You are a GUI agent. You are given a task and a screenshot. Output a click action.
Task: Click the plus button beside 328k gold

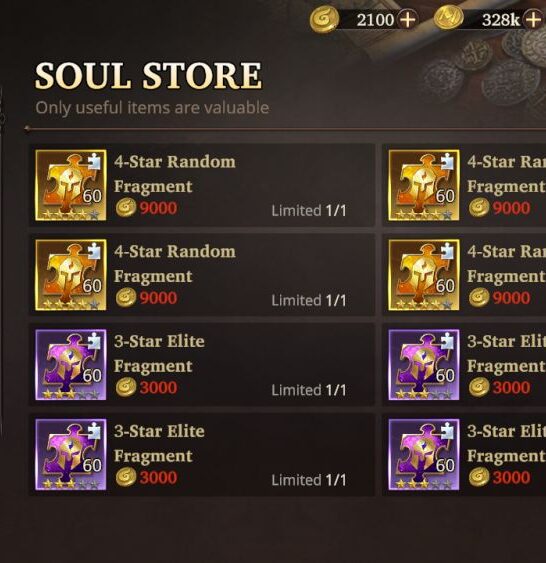533,19
